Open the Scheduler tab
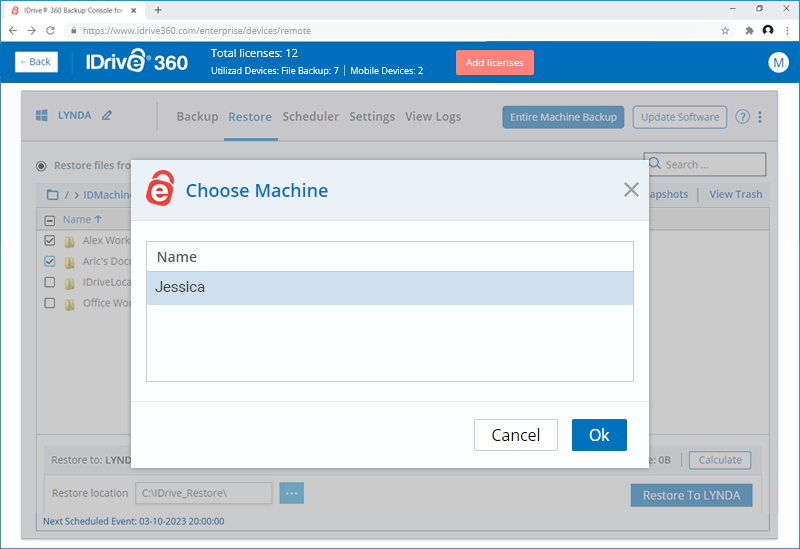The height and width of the screenshot is (549, 800). 310,117
